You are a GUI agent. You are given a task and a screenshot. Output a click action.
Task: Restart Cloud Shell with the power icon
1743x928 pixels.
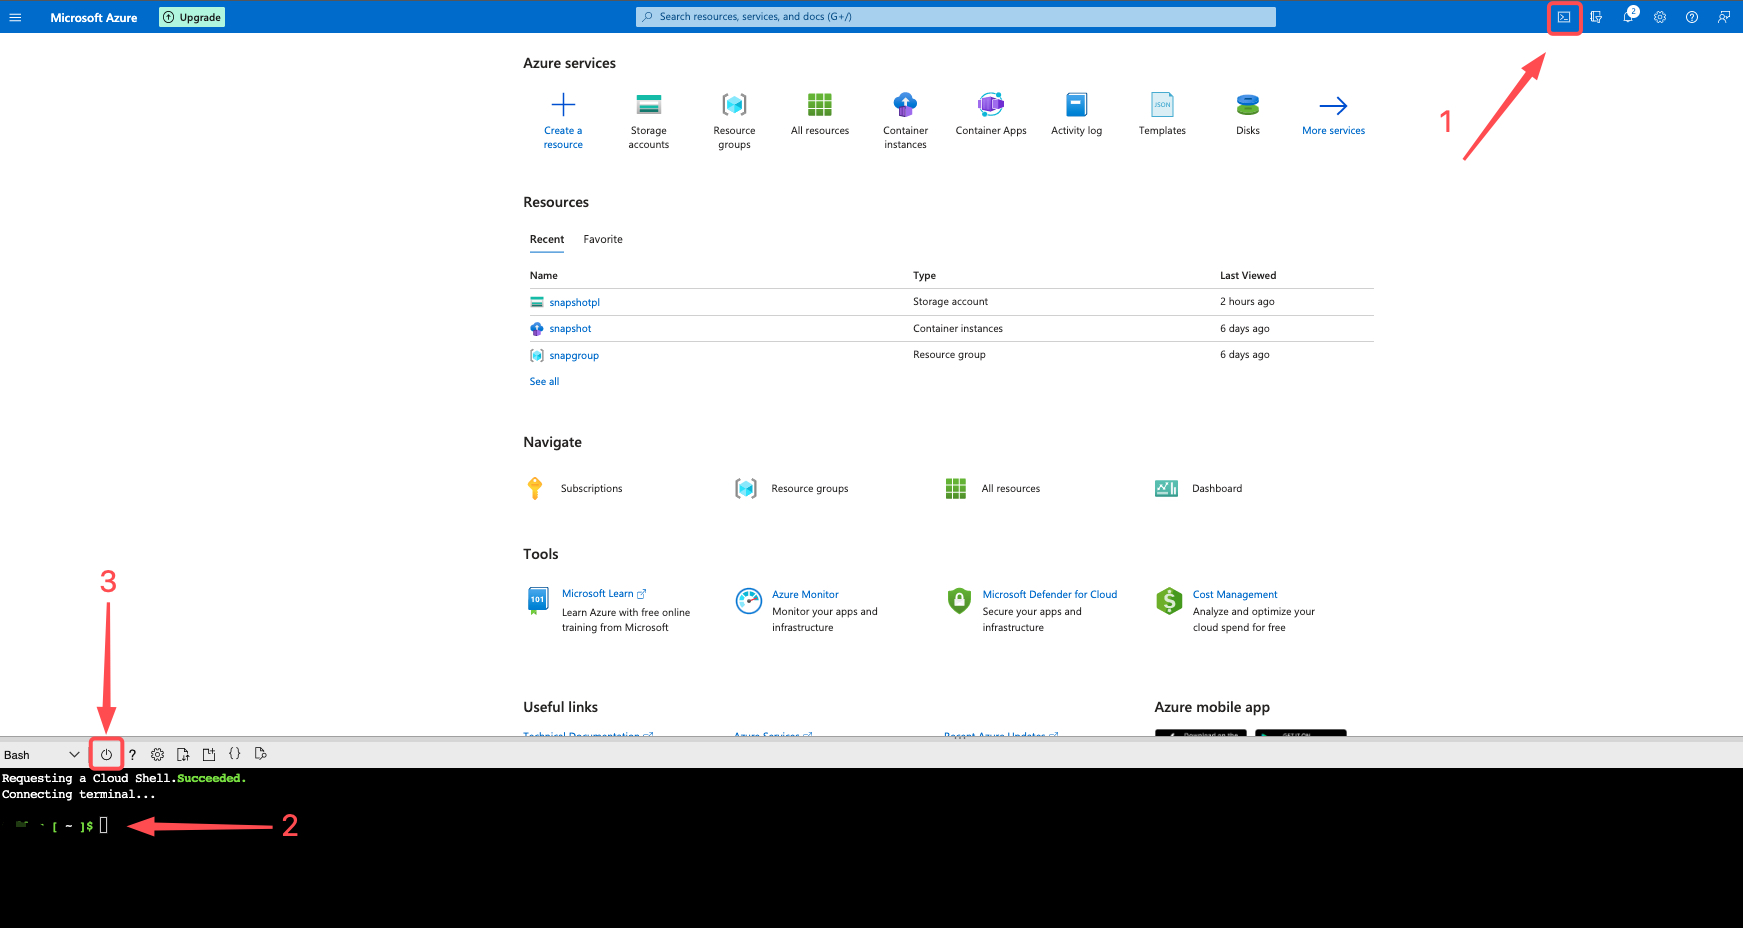[106, 755]
